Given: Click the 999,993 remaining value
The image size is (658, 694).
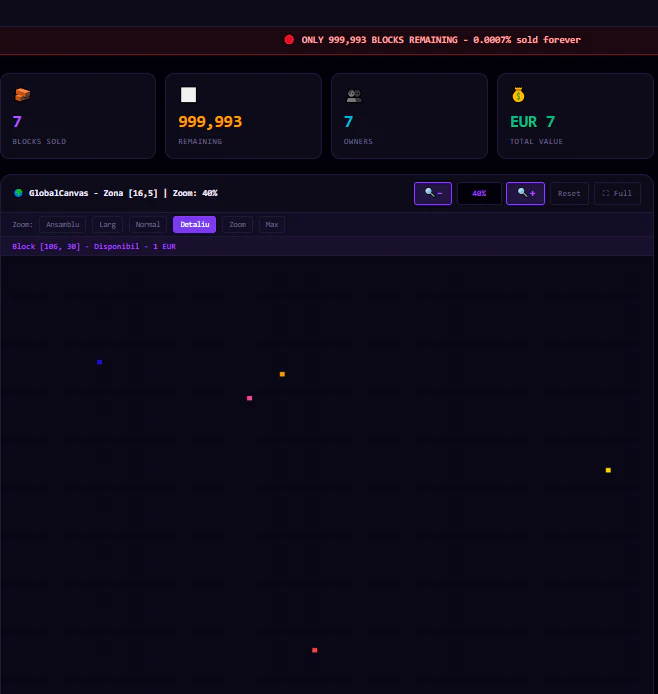Looking at the screenshot, I should coord(210,122).
